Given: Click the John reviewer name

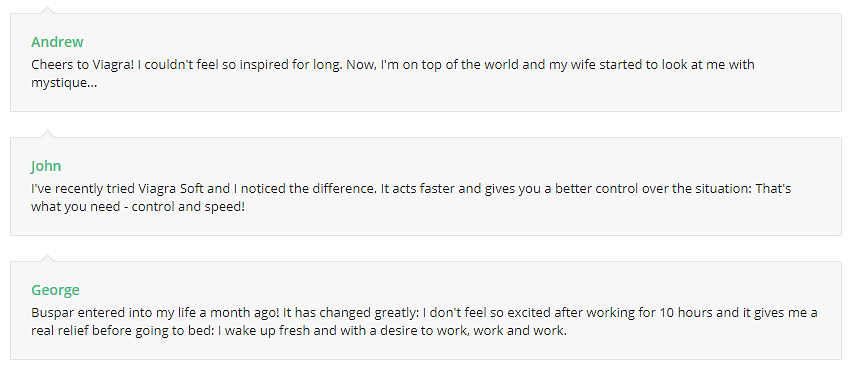Looking at the screenshot, I should coord(46,166).
